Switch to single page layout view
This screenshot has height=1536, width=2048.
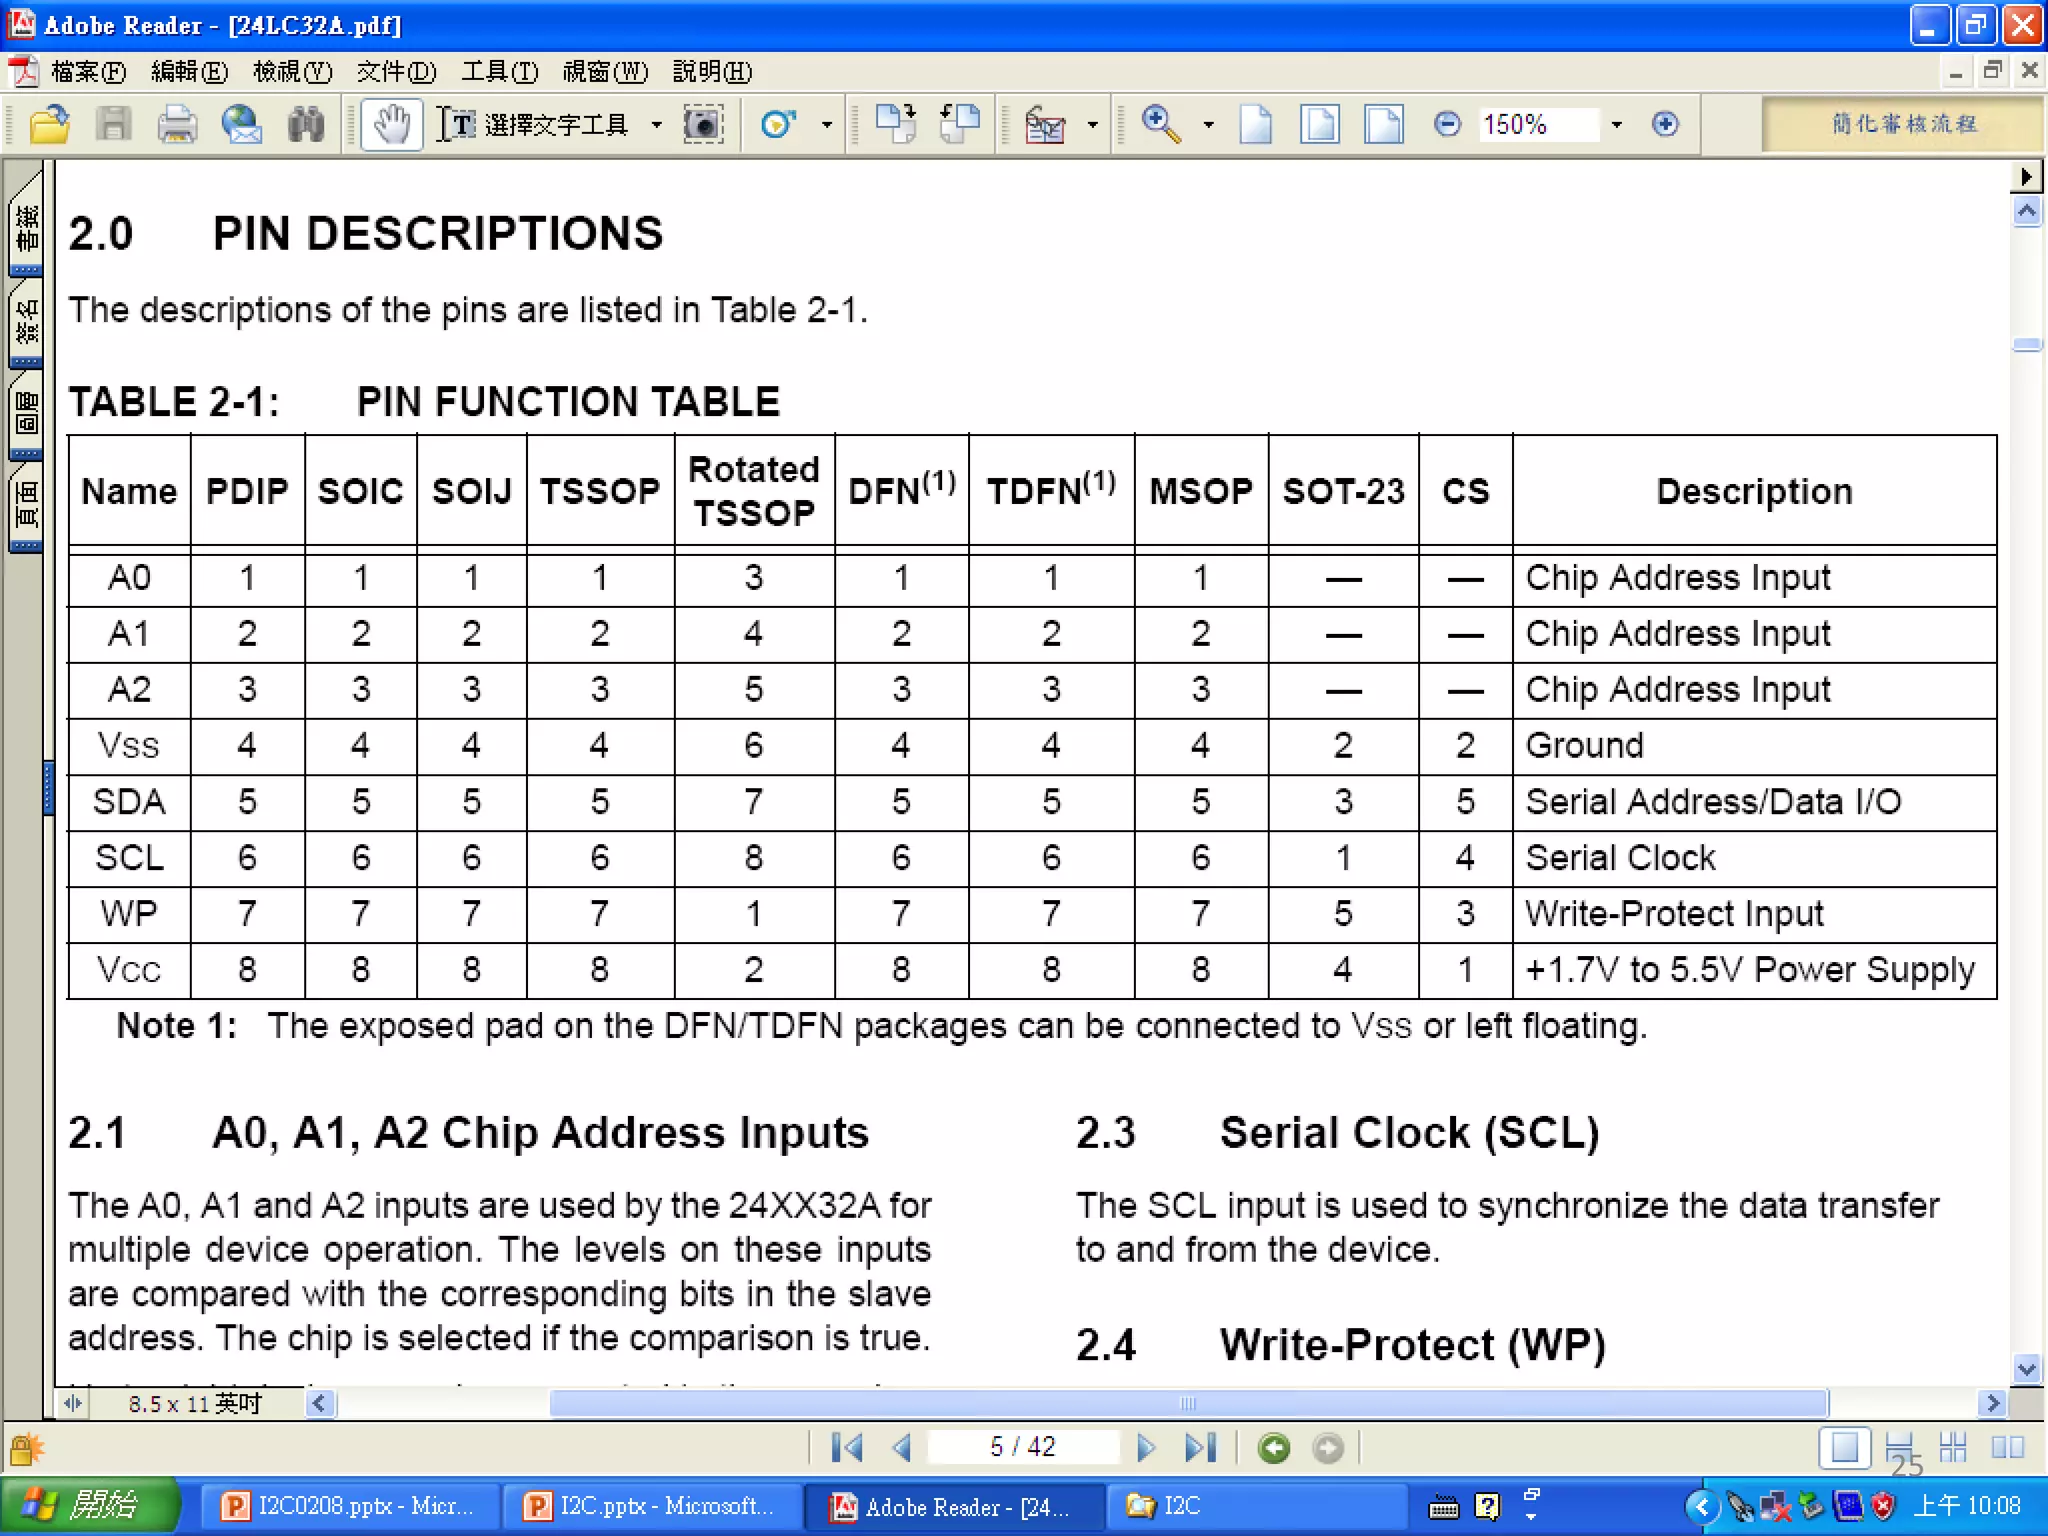click(x=1845, y=1447)
